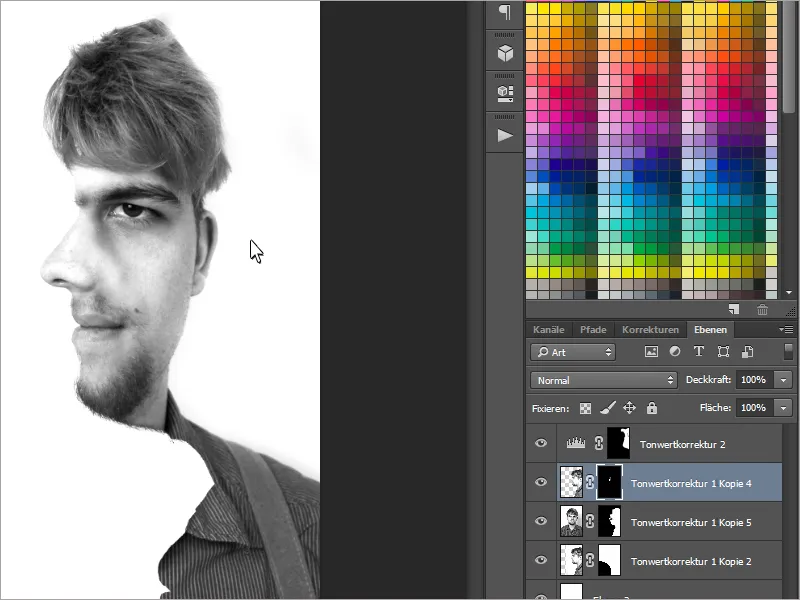
Task: Select the Tonwertkorrektur 1 Kopie 5 layer name
Action: click(x=691, y=522)
